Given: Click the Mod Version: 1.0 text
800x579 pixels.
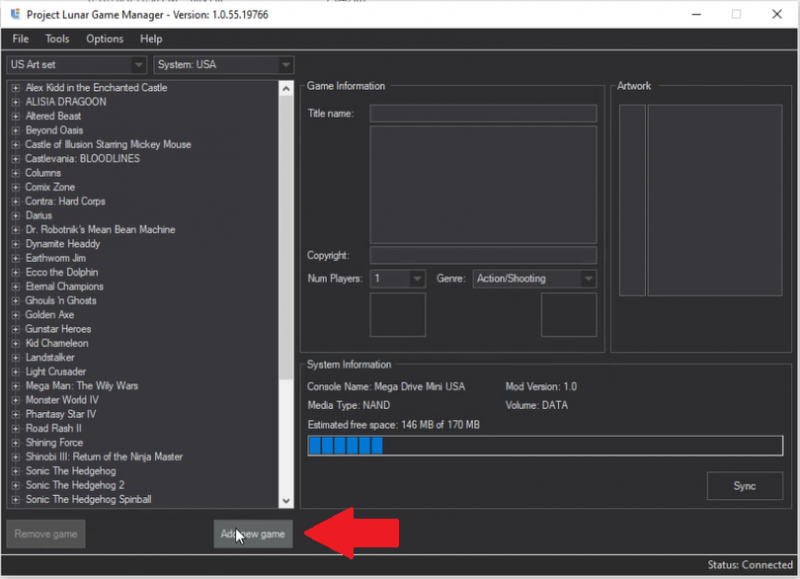Looking at the screenshot, I should tap(541, 387).
